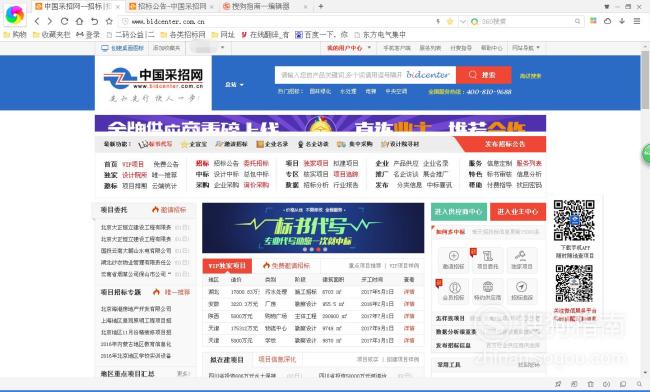Reload the page with the refresh icon

pyautogui.click(x=64, y=21)
